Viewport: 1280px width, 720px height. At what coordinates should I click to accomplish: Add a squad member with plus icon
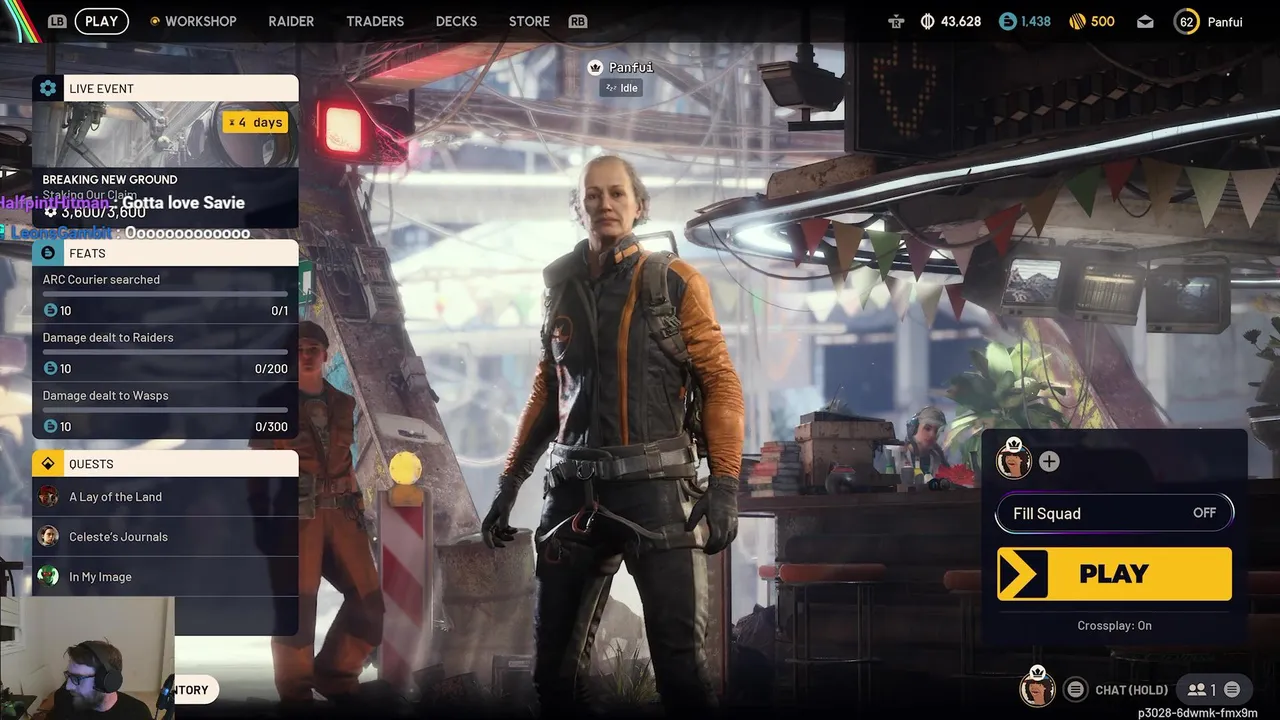(1049, 461)
